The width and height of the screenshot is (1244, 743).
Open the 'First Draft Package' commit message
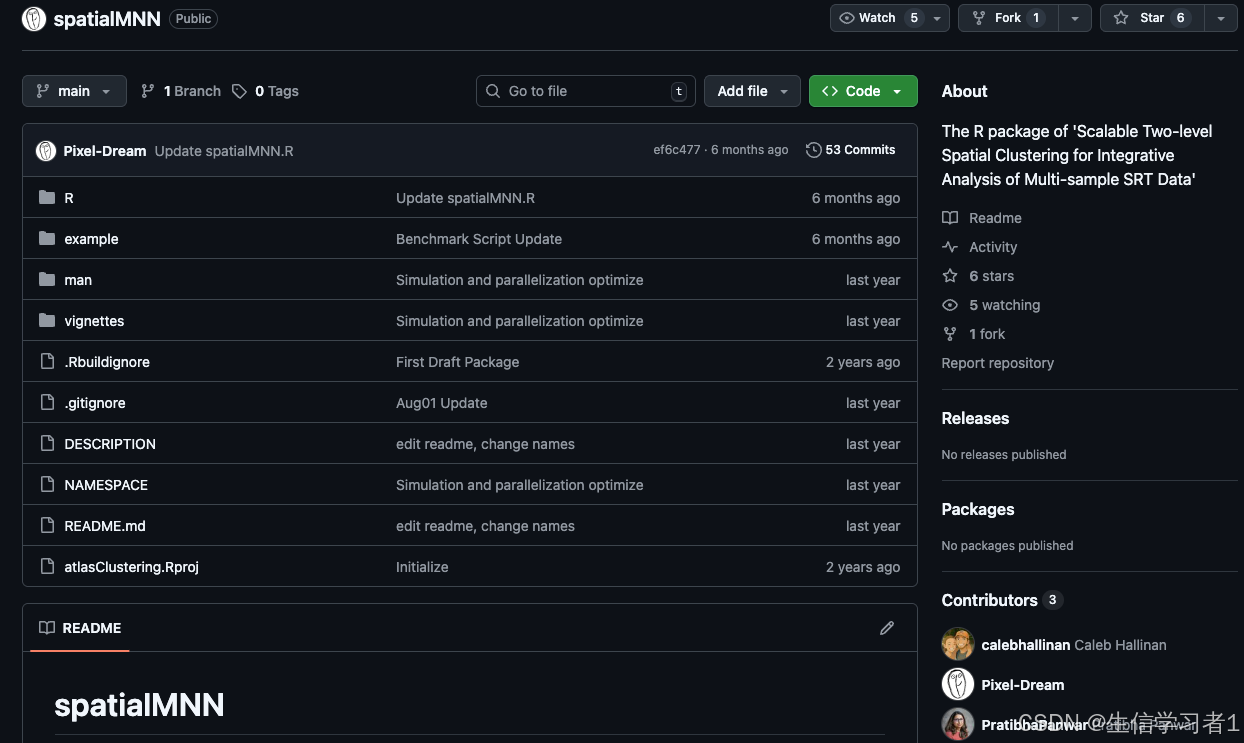click(458, 362)
